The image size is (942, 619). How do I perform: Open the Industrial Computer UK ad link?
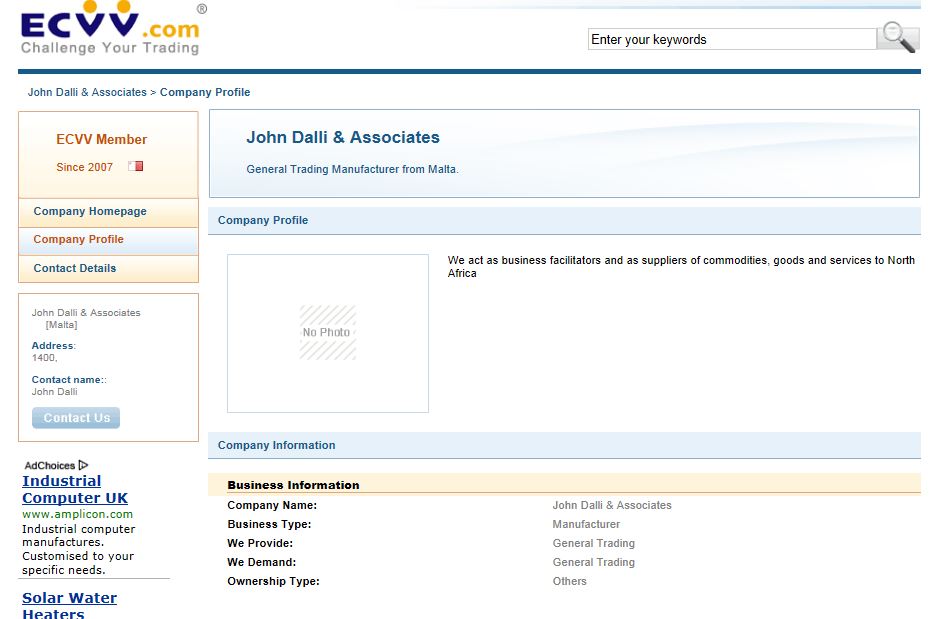(x=75, y=489)
